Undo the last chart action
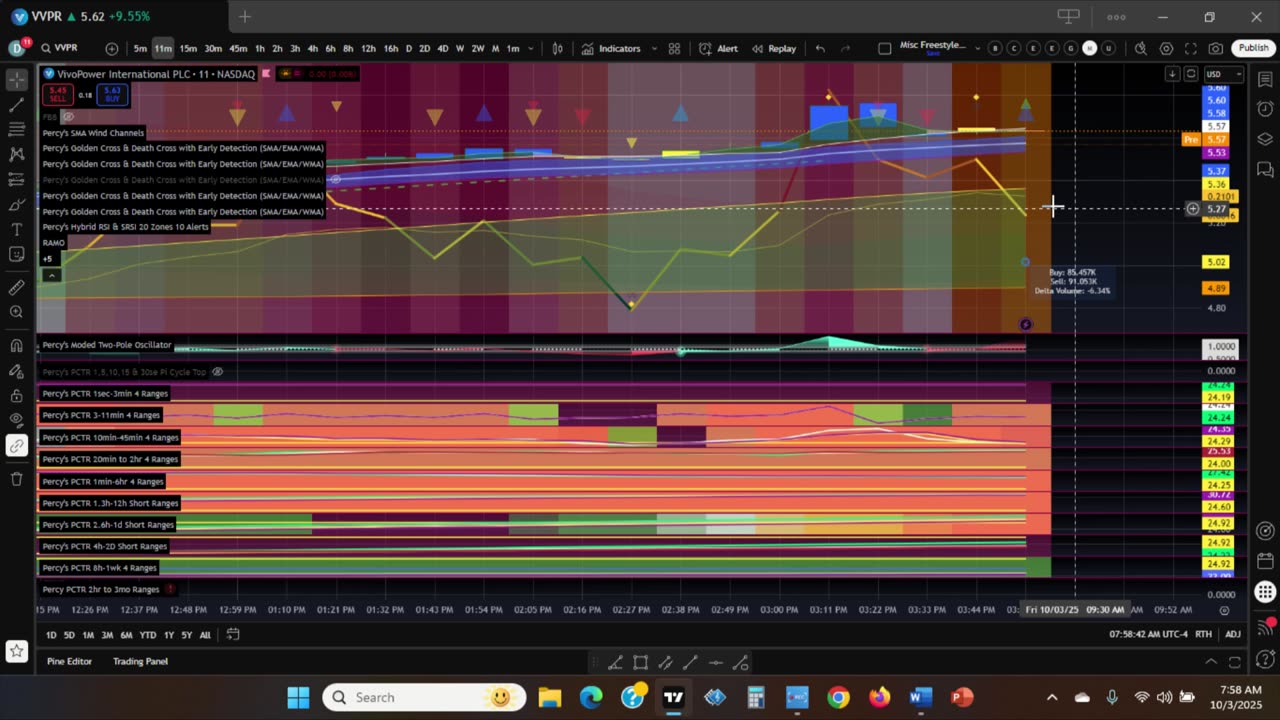Viewport: 1280px width, 720px height. tap(820, 48)
